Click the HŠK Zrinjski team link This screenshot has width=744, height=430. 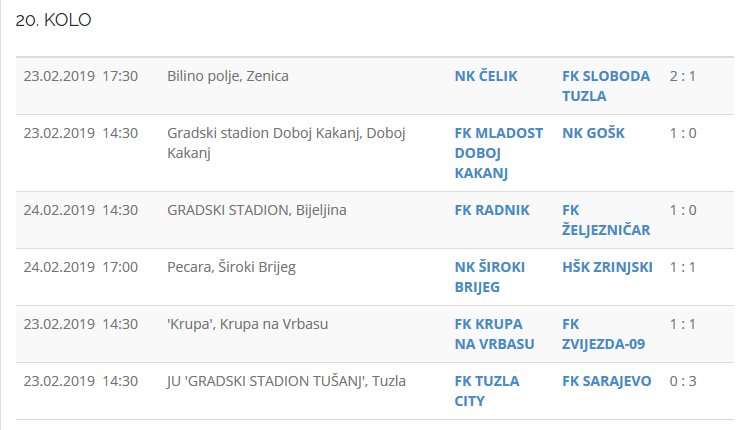607,267
